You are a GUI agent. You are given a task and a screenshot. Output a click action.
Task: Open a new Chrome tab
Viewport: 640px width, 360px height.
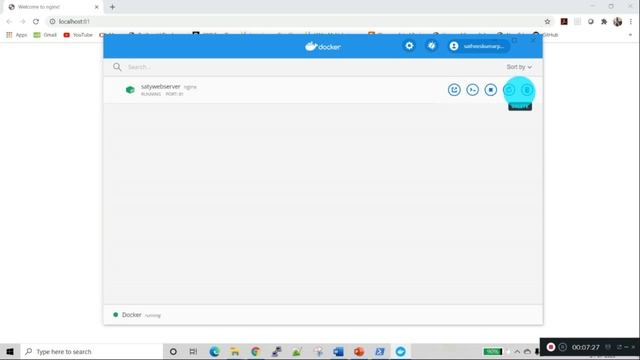tap(112, 7)
